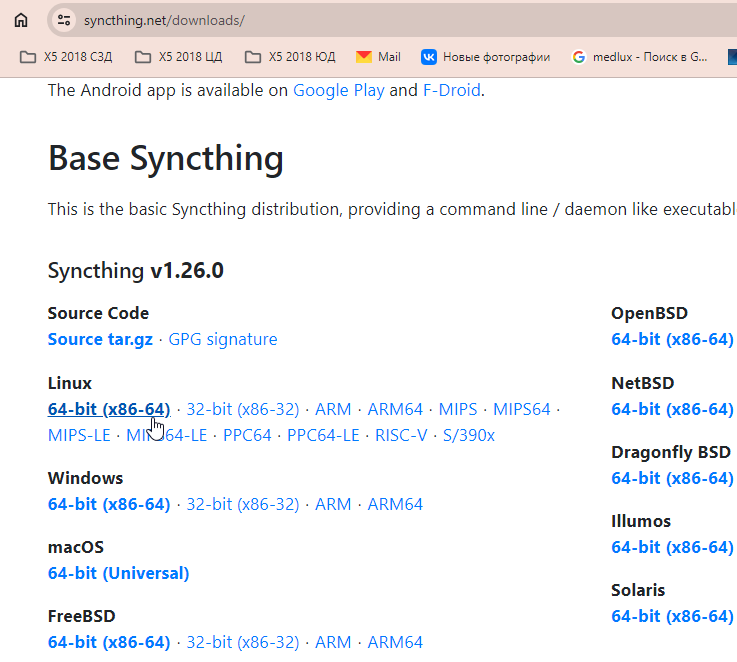
Task: Open the VK Новые фотографии bookmark
Action: [x=486, y=57]
